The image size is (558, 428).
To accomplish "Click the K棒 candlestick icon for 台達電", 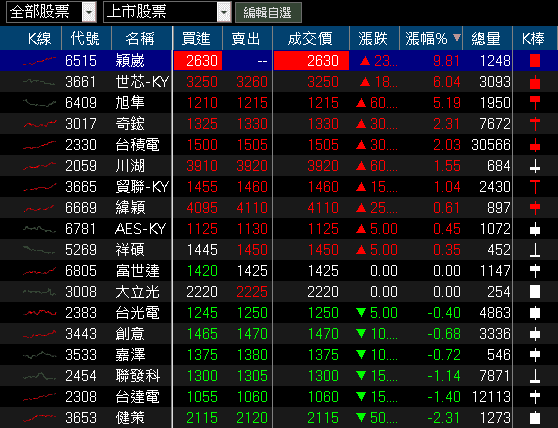I will [535, 397].
